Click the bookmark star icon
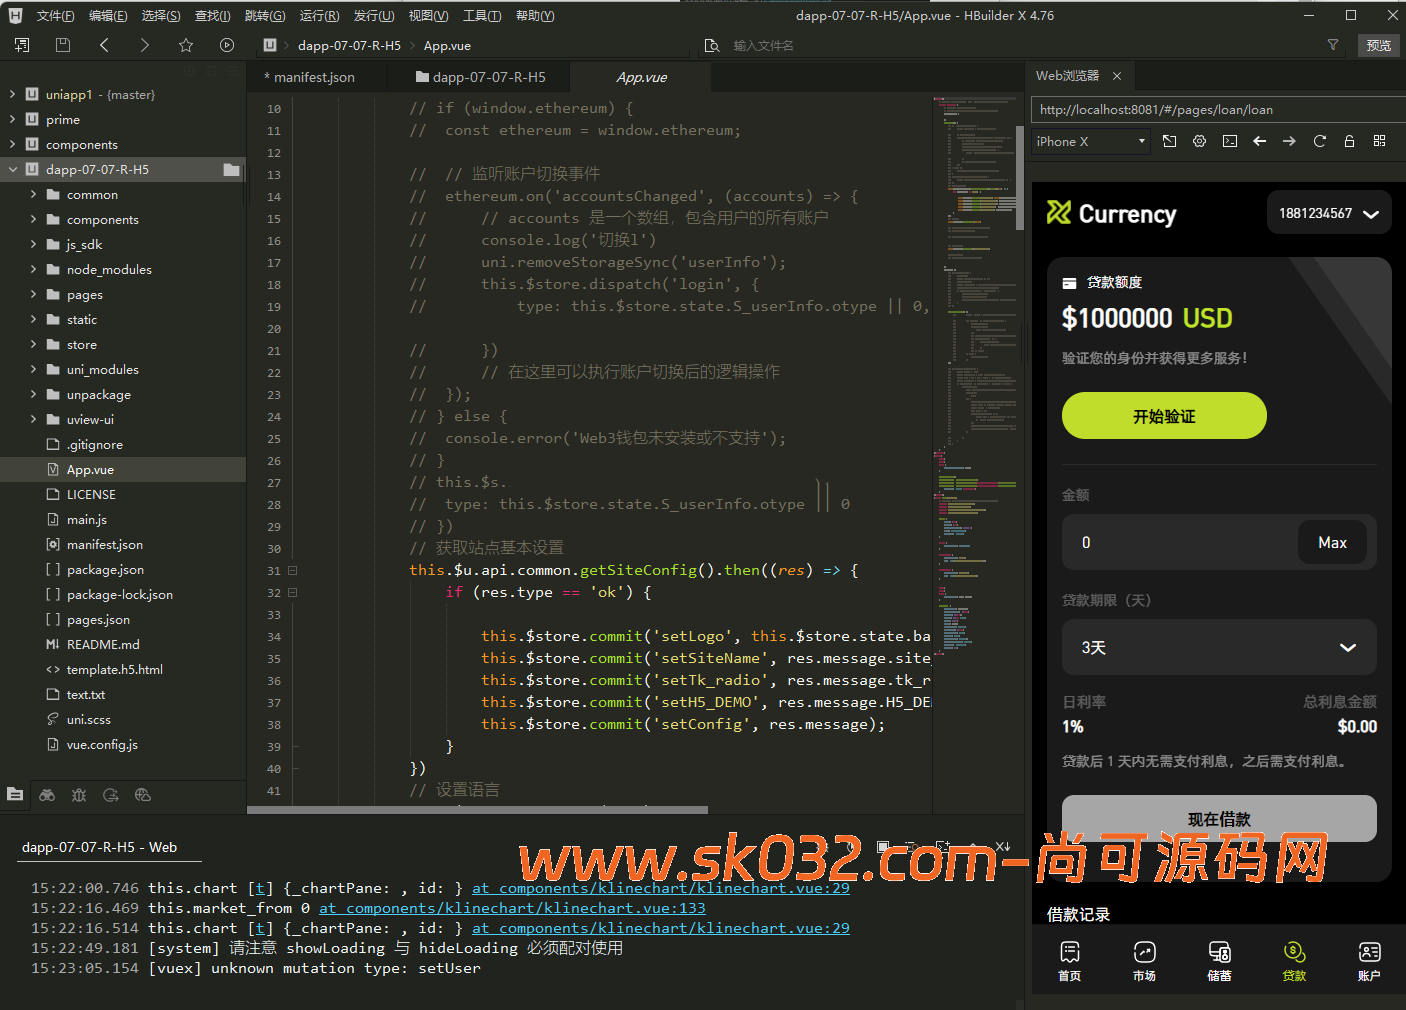1406x1010 pixels. tap(185, 45)
